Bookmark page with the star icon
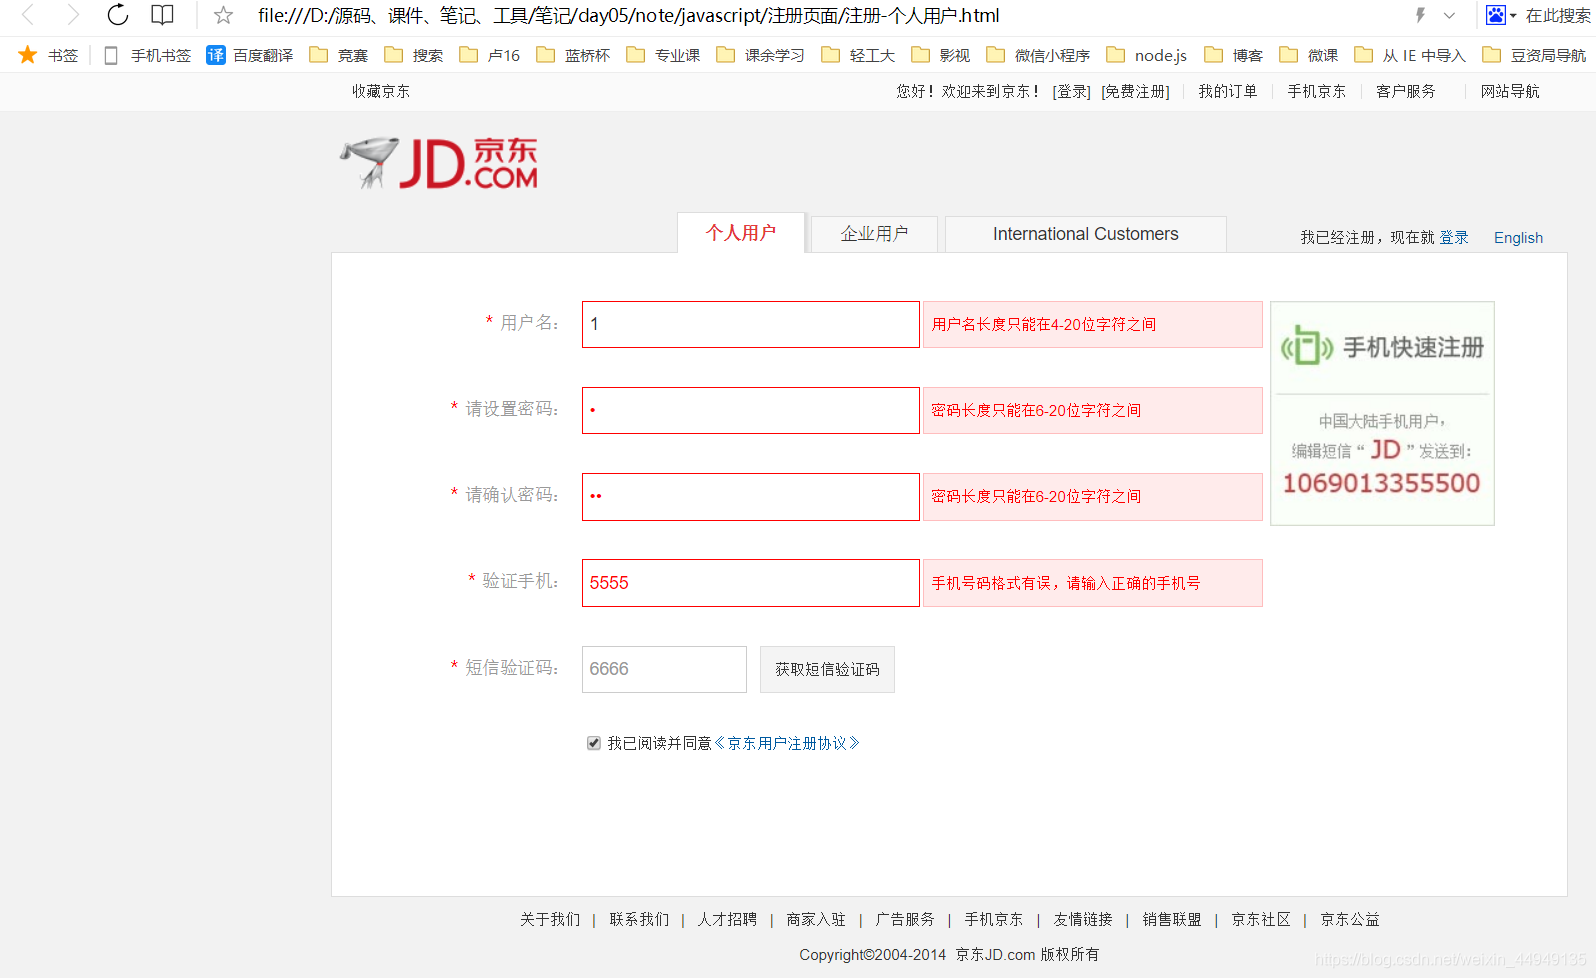Image resolution: width=1596 pixels, height=978 pixels. point(224,15)
